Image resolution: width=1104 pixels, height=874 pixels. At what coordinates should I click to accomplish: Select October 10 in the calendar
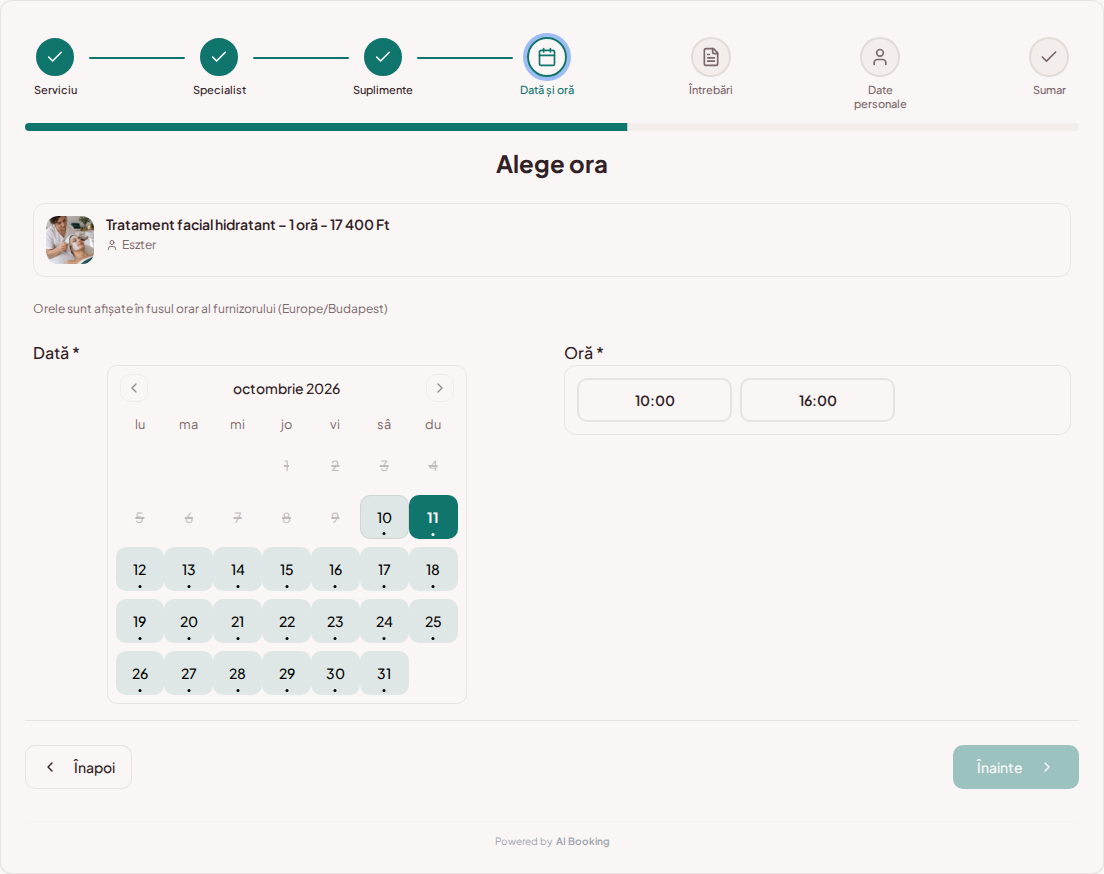pyautogui.click(x=384, y=518)
